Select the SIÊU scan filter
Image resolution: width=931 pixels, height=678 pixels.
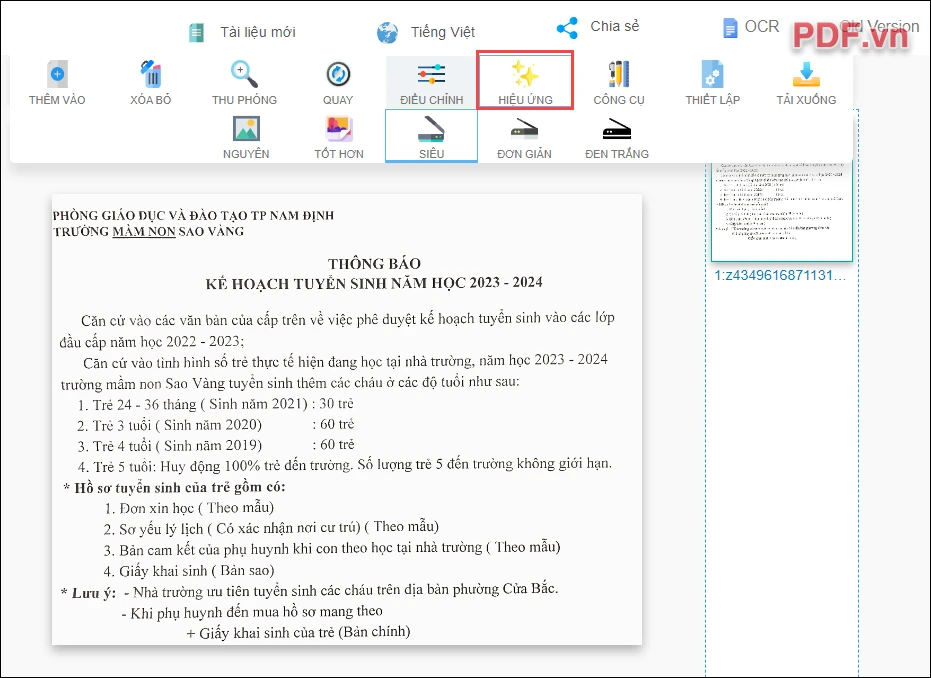coord(432,136)
